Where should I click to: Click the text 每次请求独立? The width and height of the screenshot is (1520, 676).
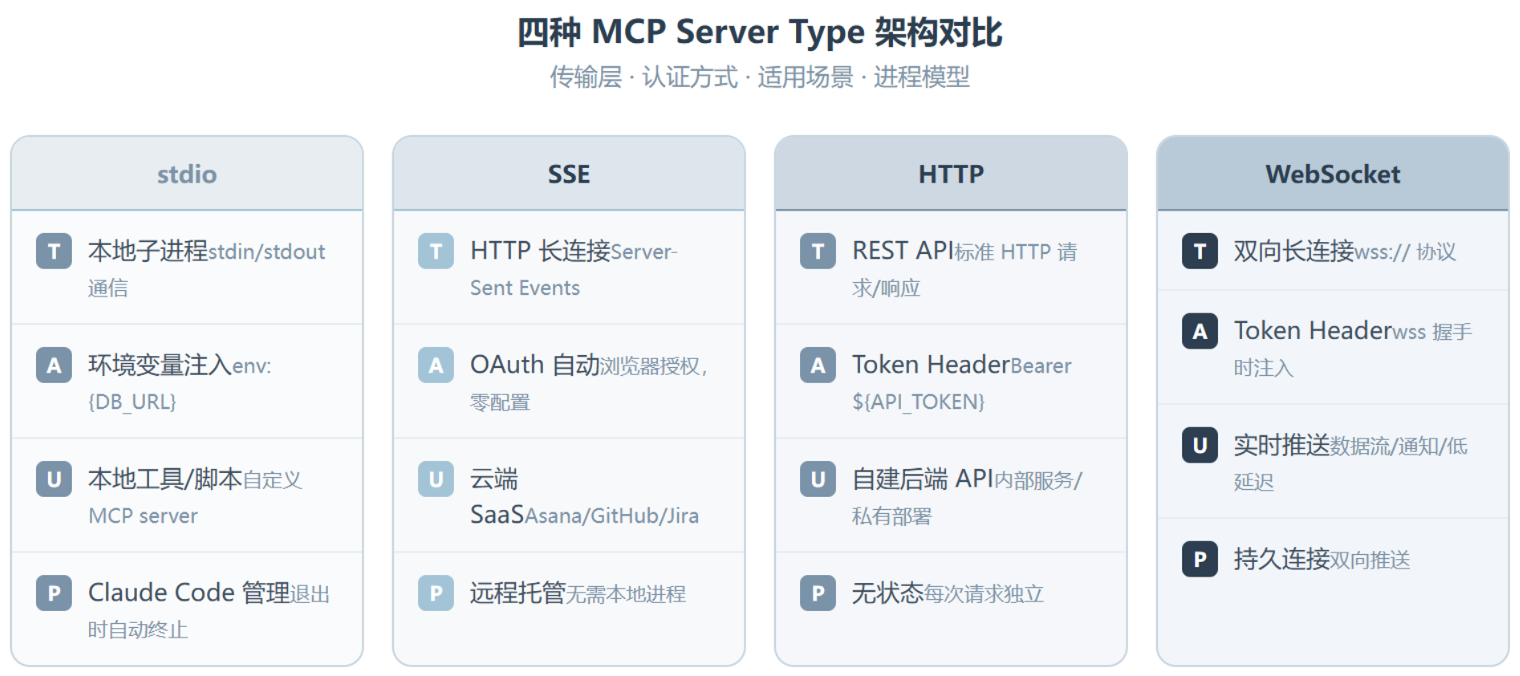tap(984, 594)
